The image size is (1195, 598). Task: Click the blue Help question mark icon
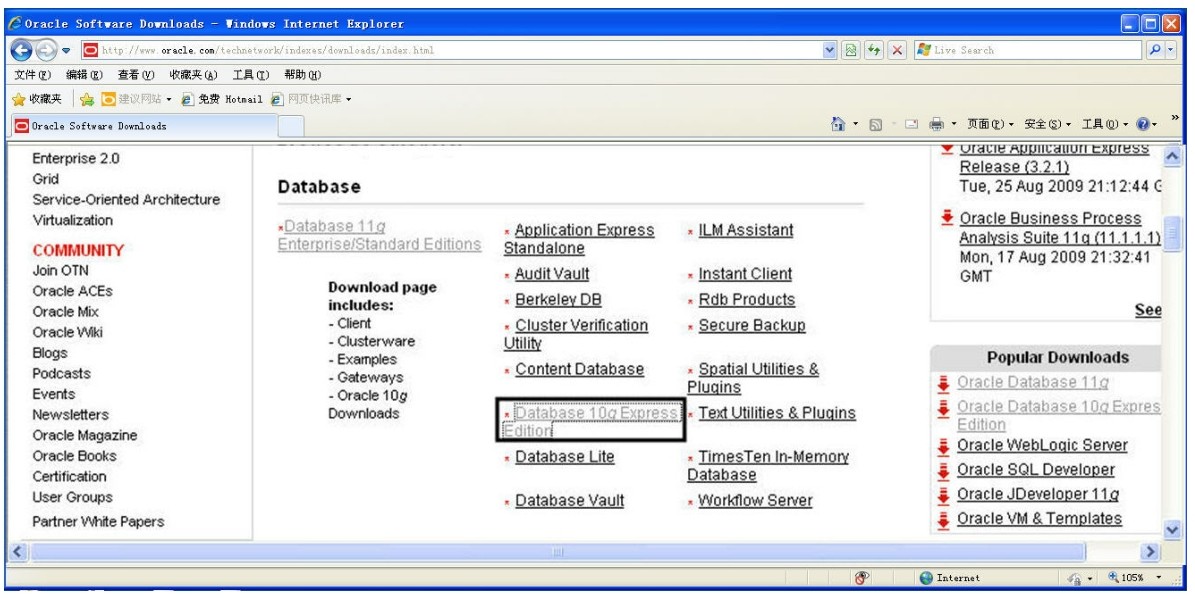coord(1142,124)
